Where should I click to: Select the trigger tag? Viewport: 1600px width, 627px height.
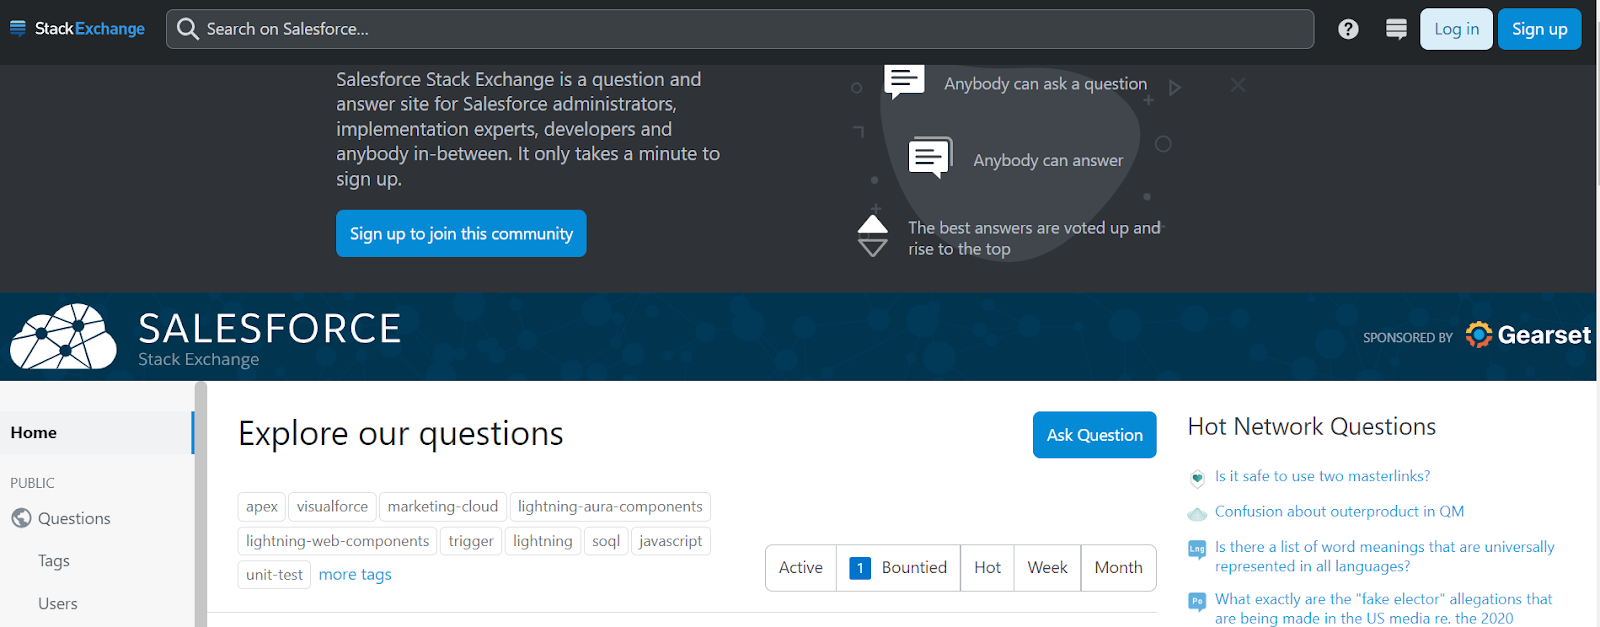(x=471, y=541)
